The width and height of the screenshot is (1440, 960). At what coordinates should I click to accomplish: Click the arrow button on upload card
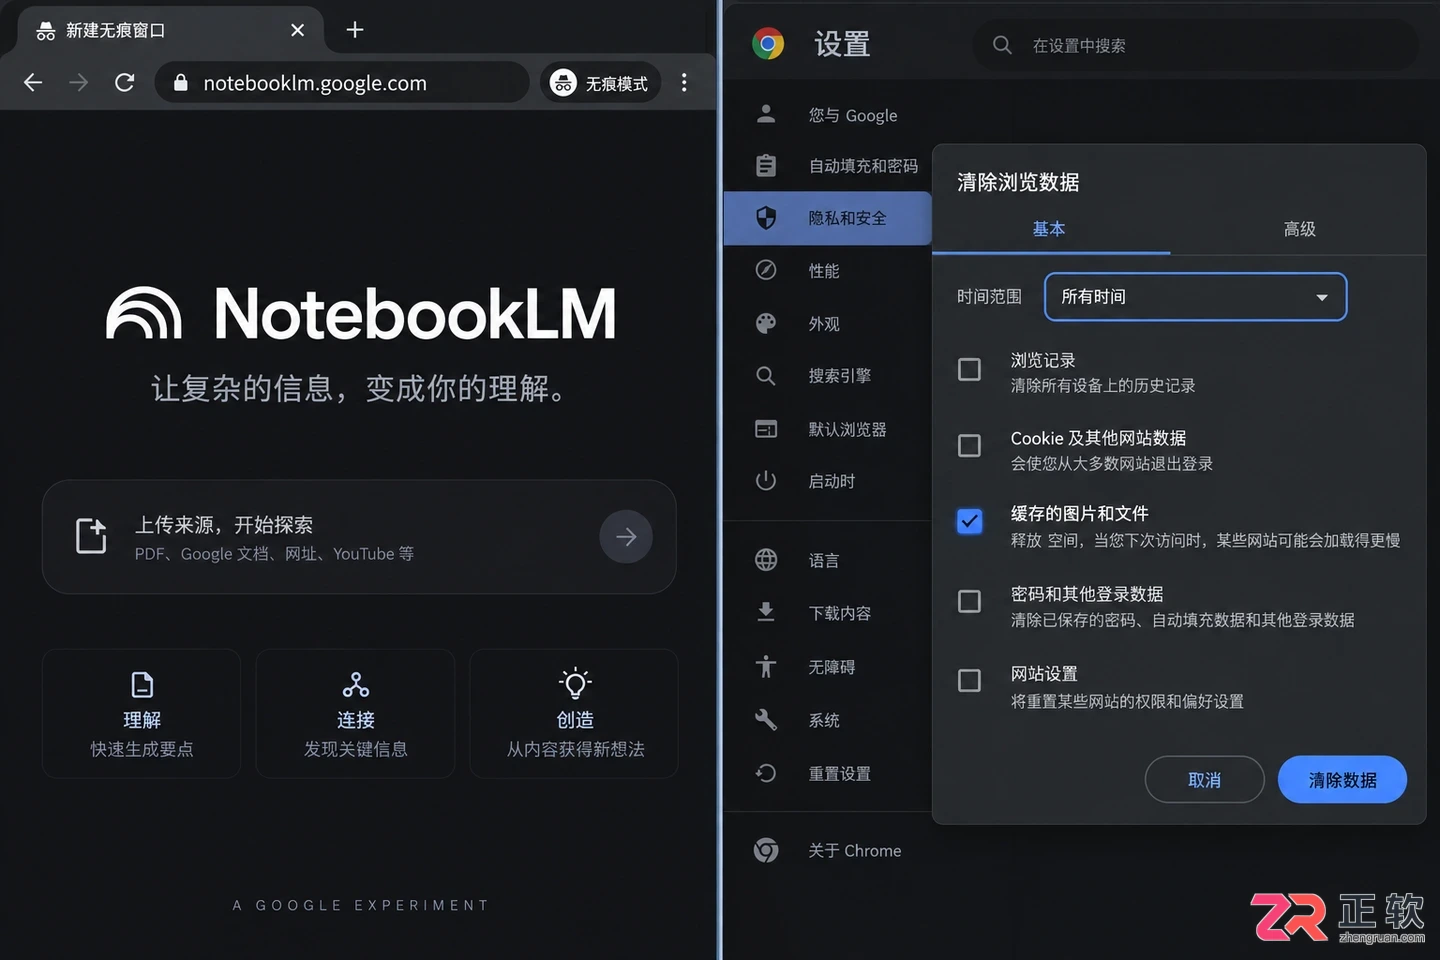tap(626, 537)
